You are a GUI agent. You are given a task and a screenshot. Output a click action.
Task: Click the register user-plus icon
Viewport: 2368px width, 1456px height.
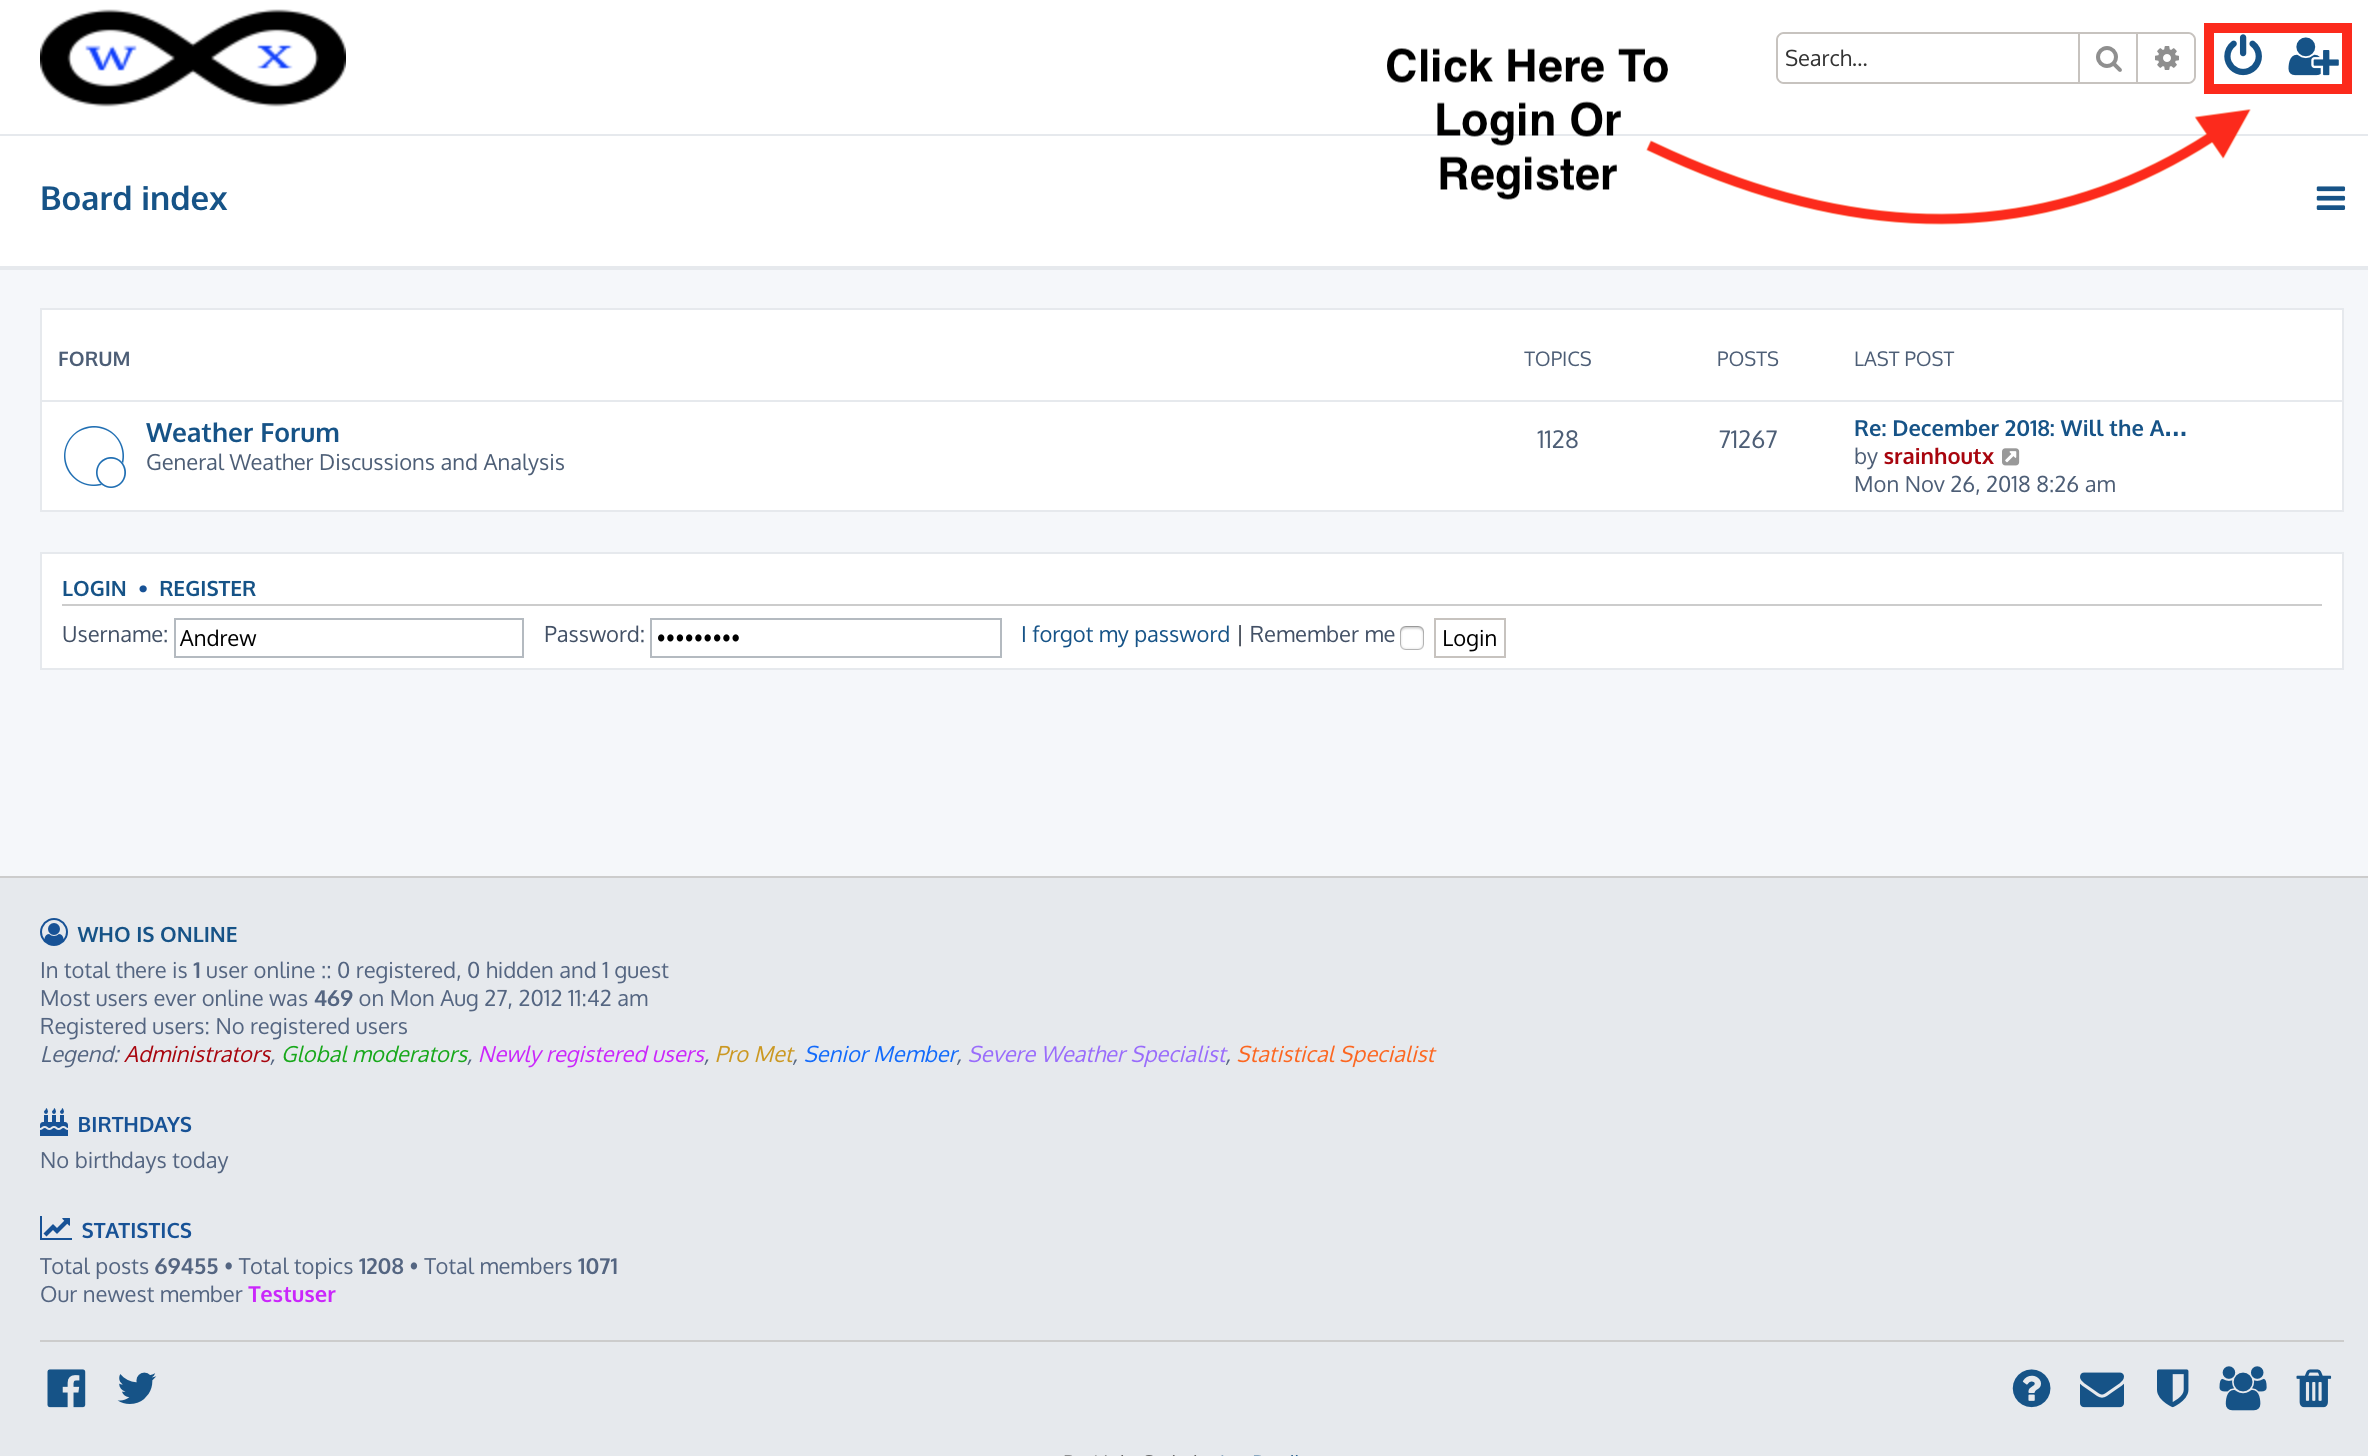[2312, 58]
